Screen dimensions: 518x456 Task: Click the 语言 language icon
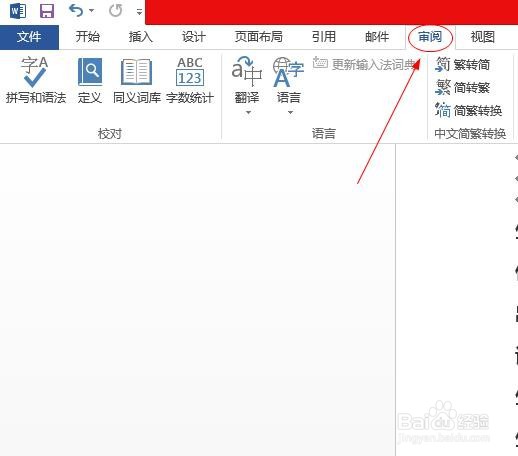[288, 71]
